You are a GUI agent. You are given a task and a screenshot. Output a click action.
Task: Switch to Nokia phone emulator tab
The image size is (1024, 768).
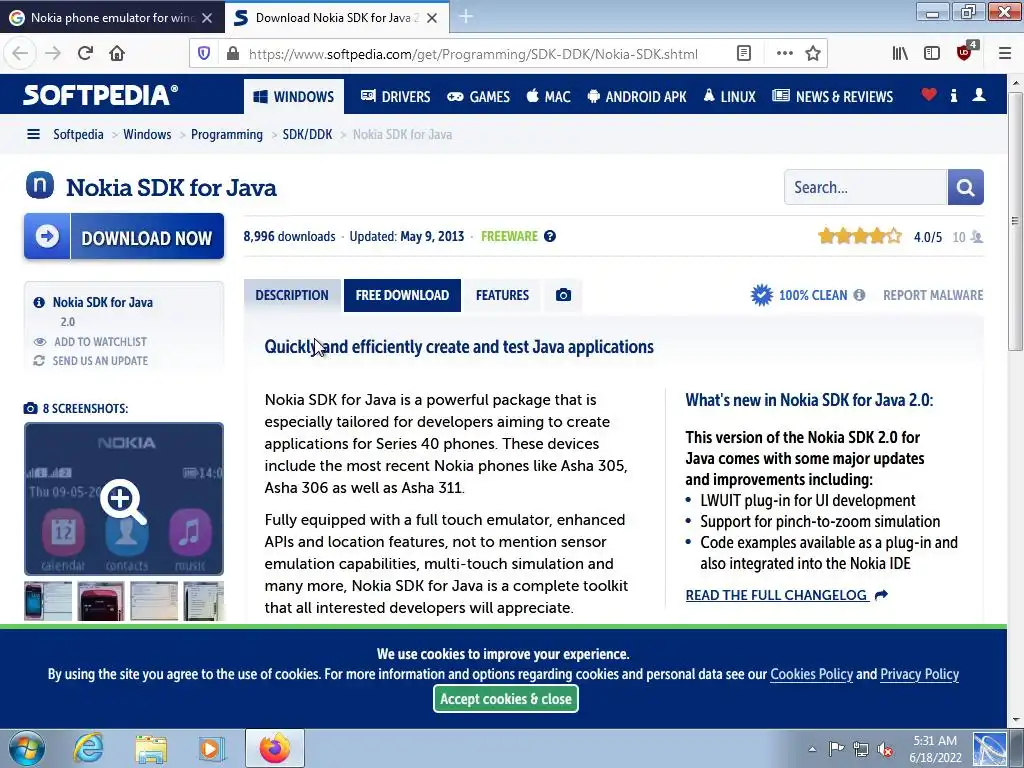pos(112,18)
